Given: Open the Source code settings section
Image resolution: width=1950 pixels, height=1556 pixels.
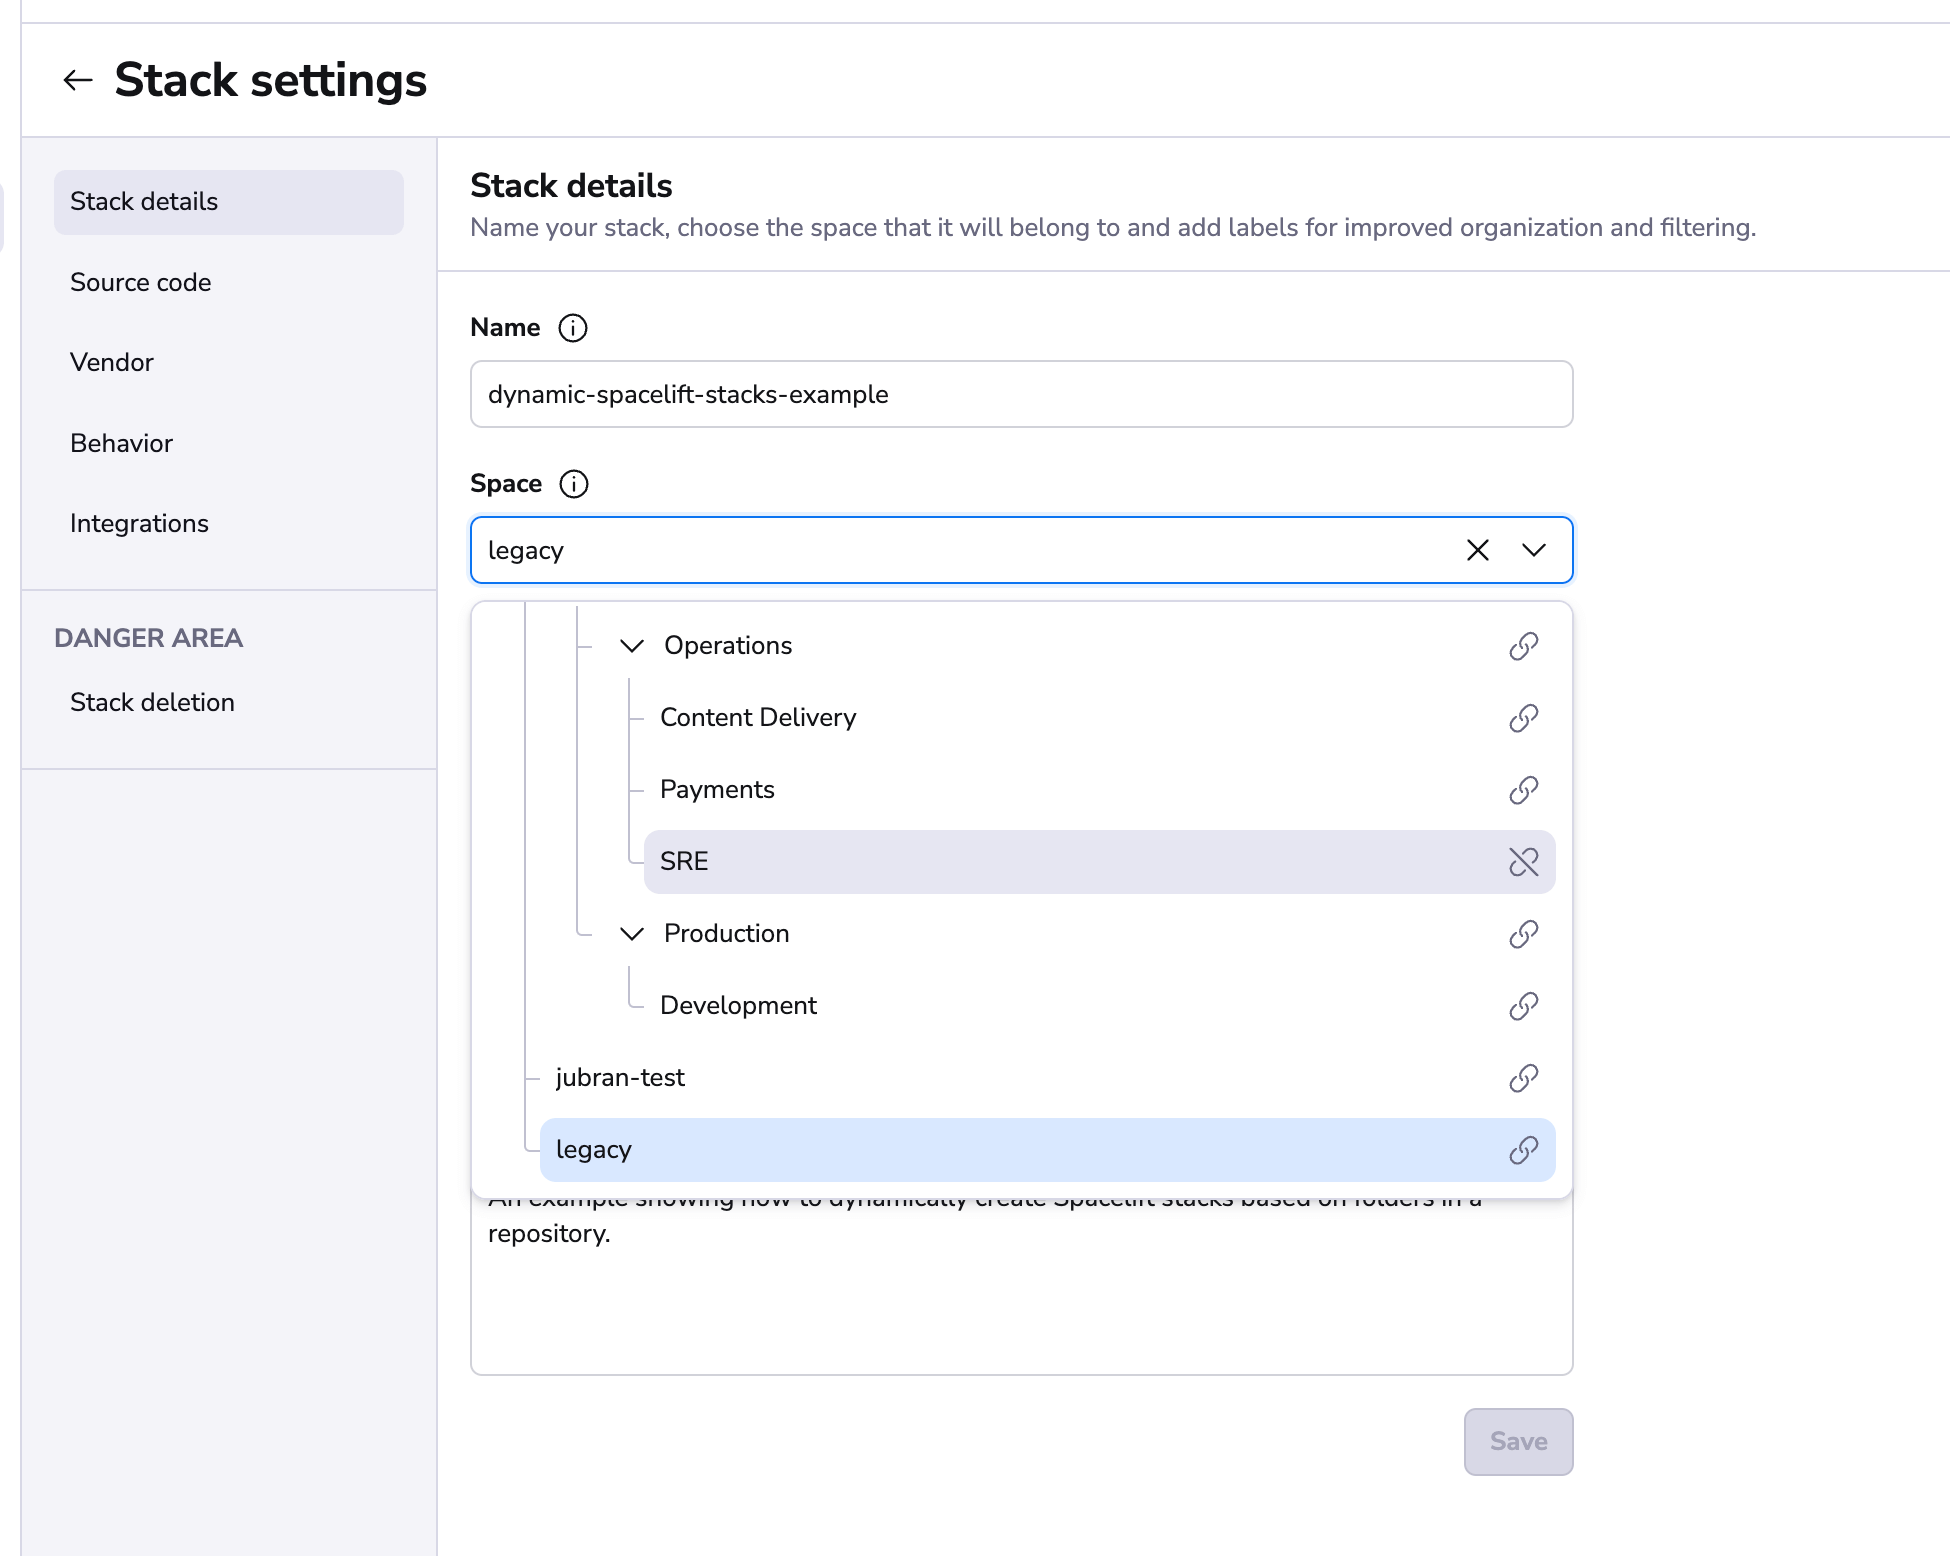Looking at the screenshot, I should point(141,283).
